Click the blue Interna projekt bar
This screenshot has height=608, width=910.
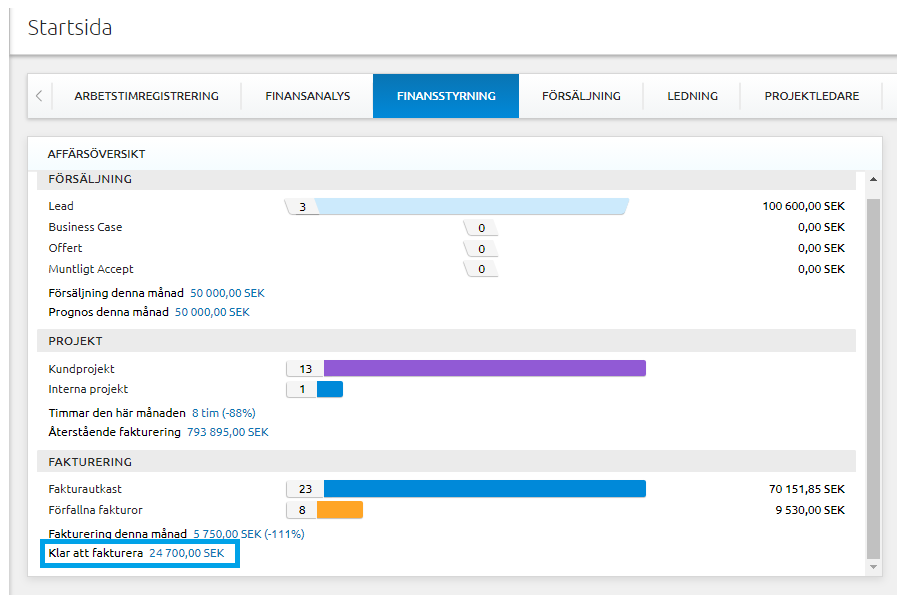coord(330,389)
